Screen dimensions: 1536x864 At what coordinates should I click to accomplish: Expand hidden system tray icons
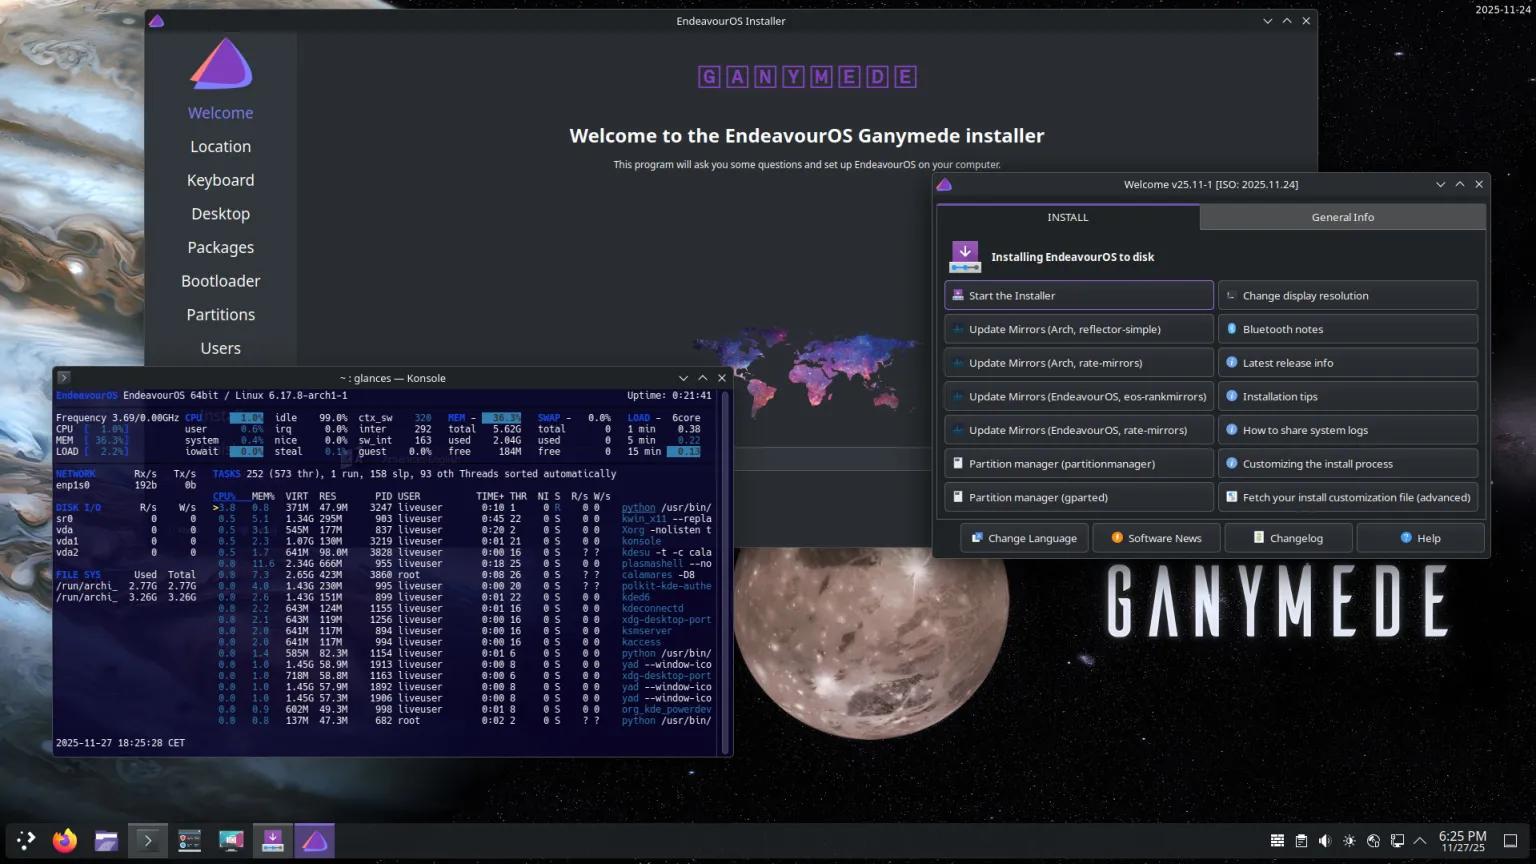(x=1421, y=840)
